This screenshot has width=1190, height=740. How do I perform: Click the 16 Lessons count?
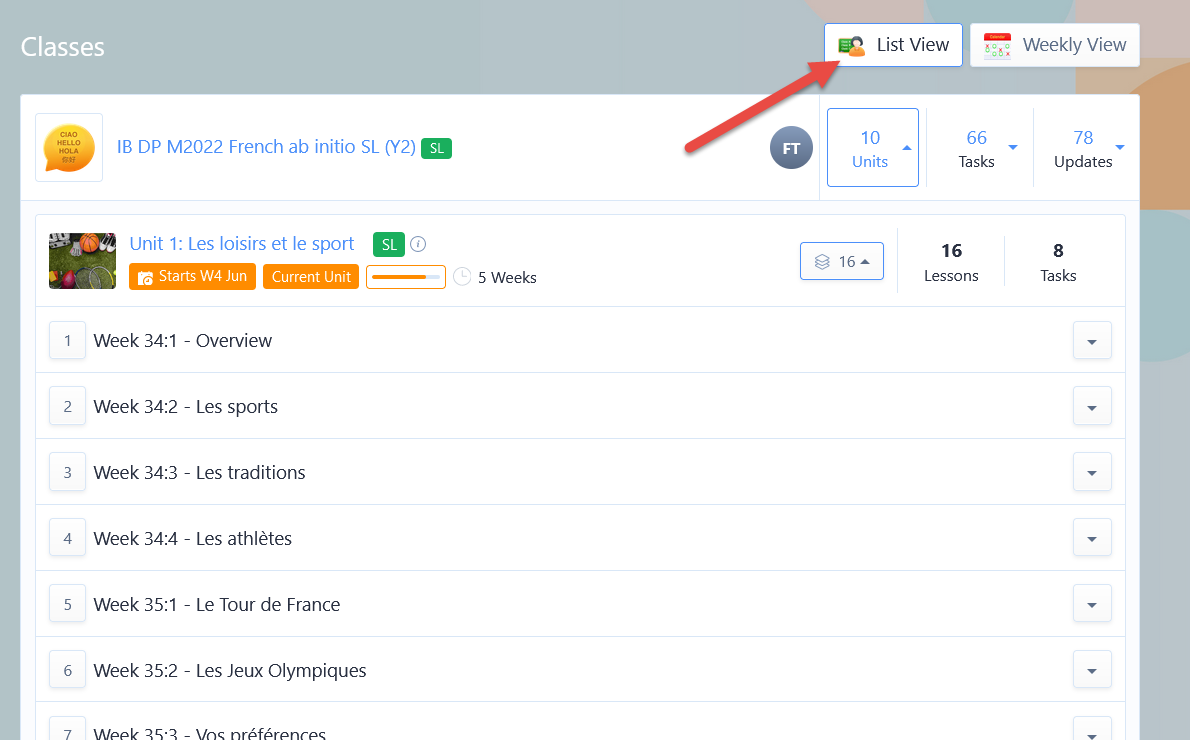(x=951, y=262)
